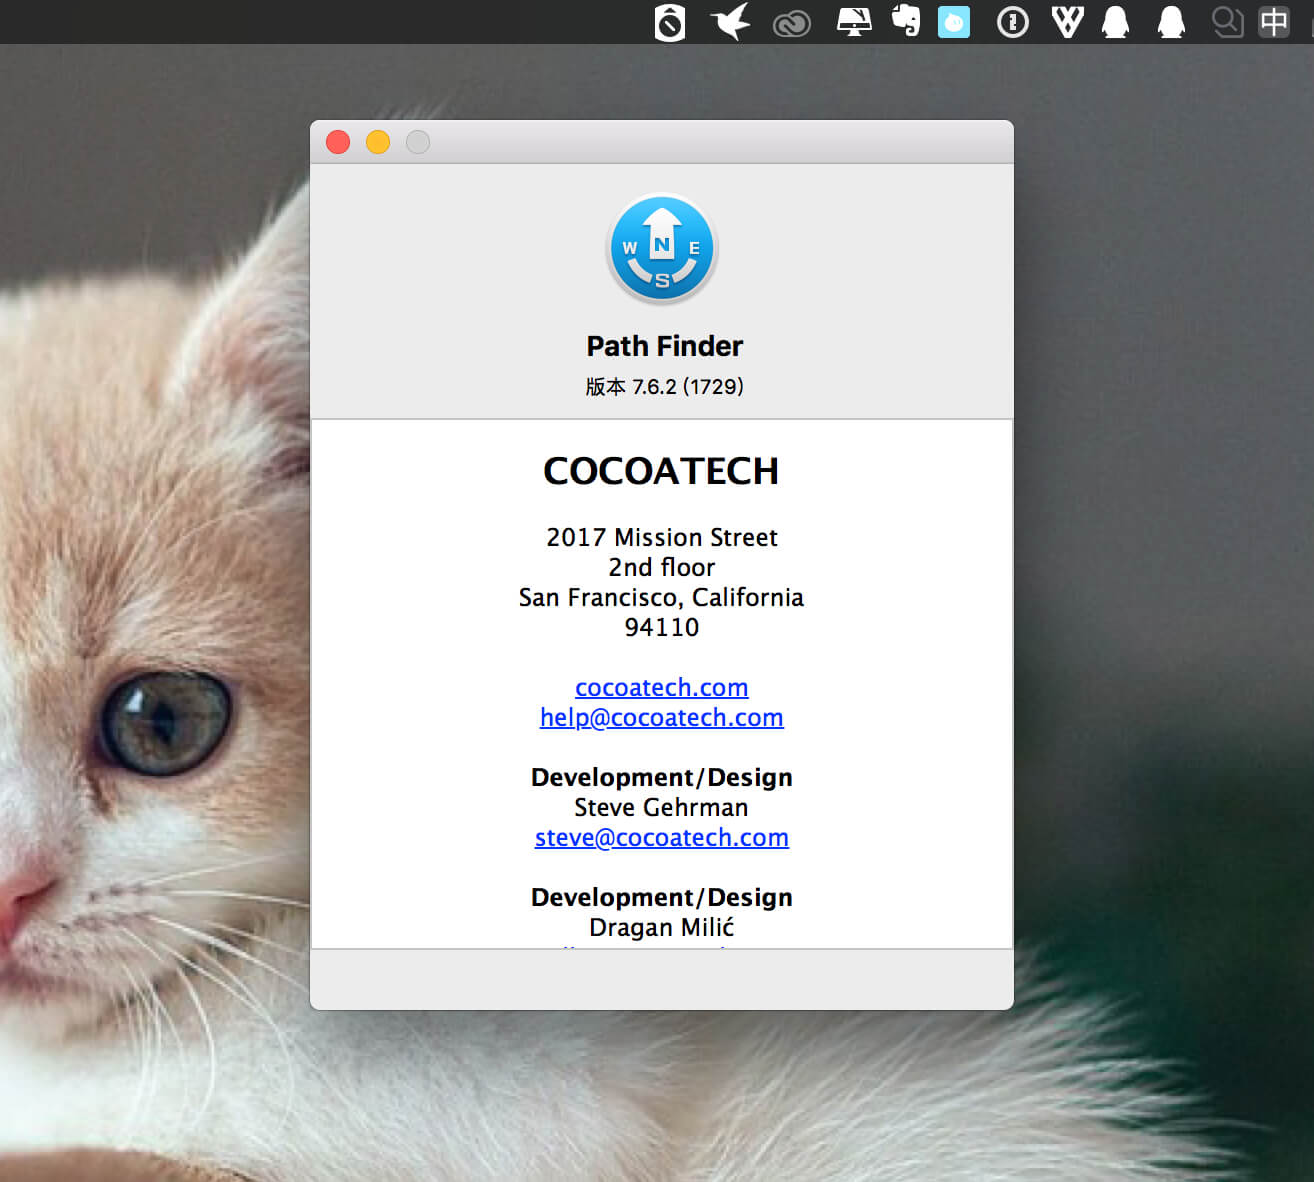Screen dimensions: 1314x1182
Task: Open the Creative Cloud menu bar icon
Action: click(792, 23)
